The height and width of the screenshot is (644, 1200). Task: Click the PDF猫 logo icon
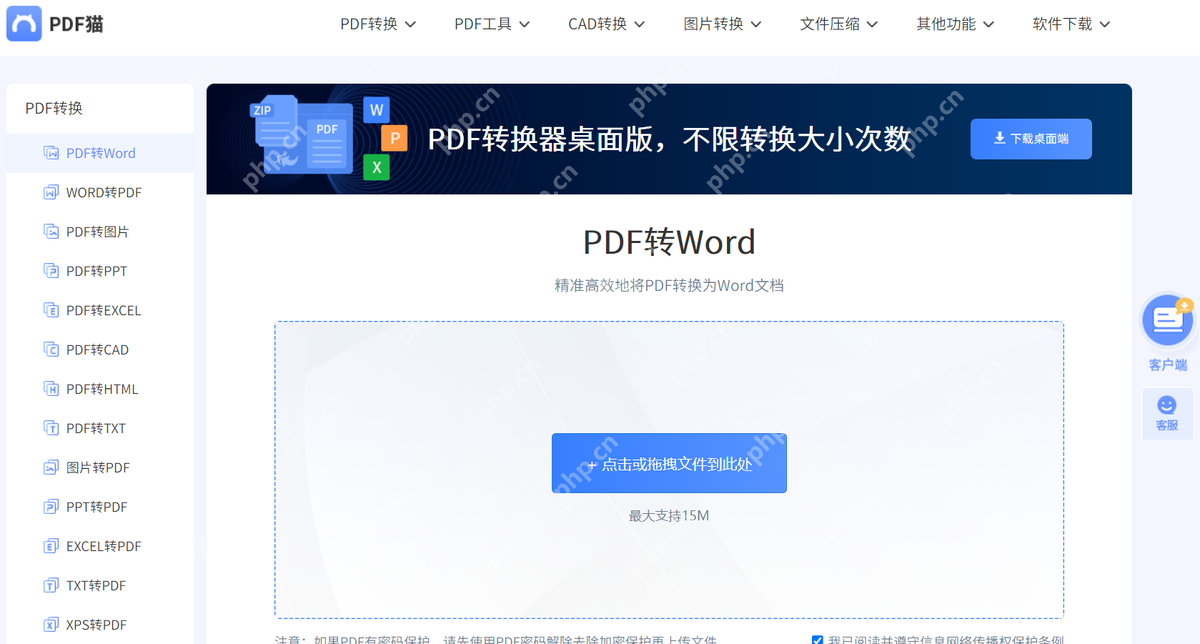24,23
